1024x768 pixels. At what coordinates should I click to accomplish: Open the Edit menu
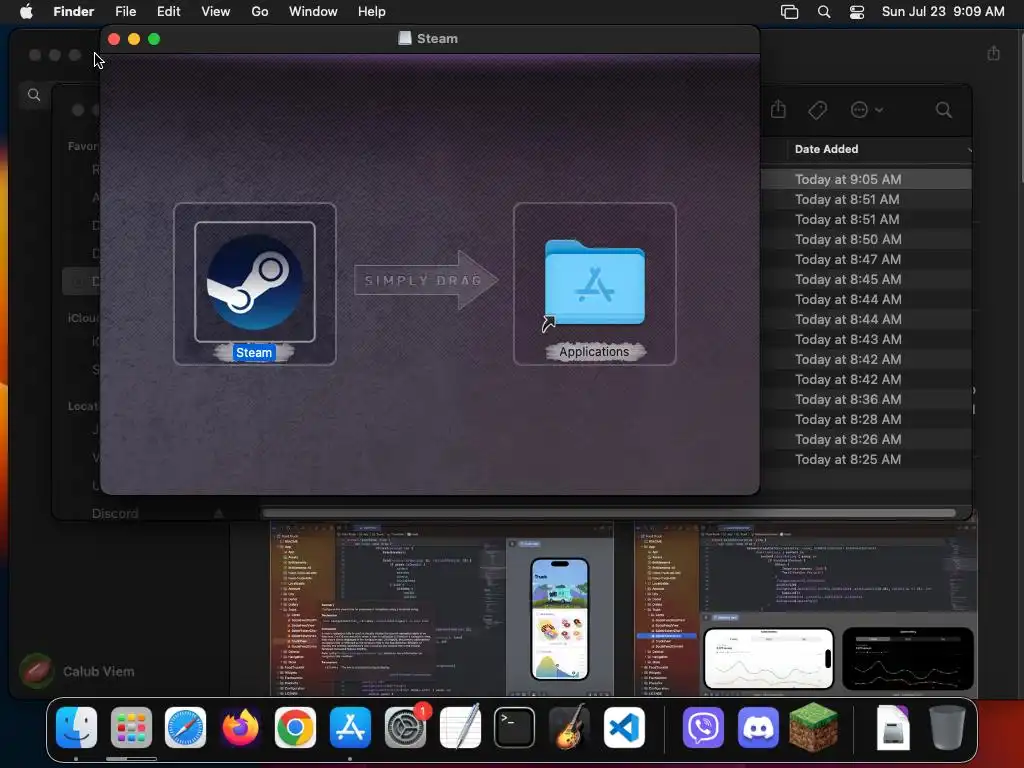click(168, 12)
